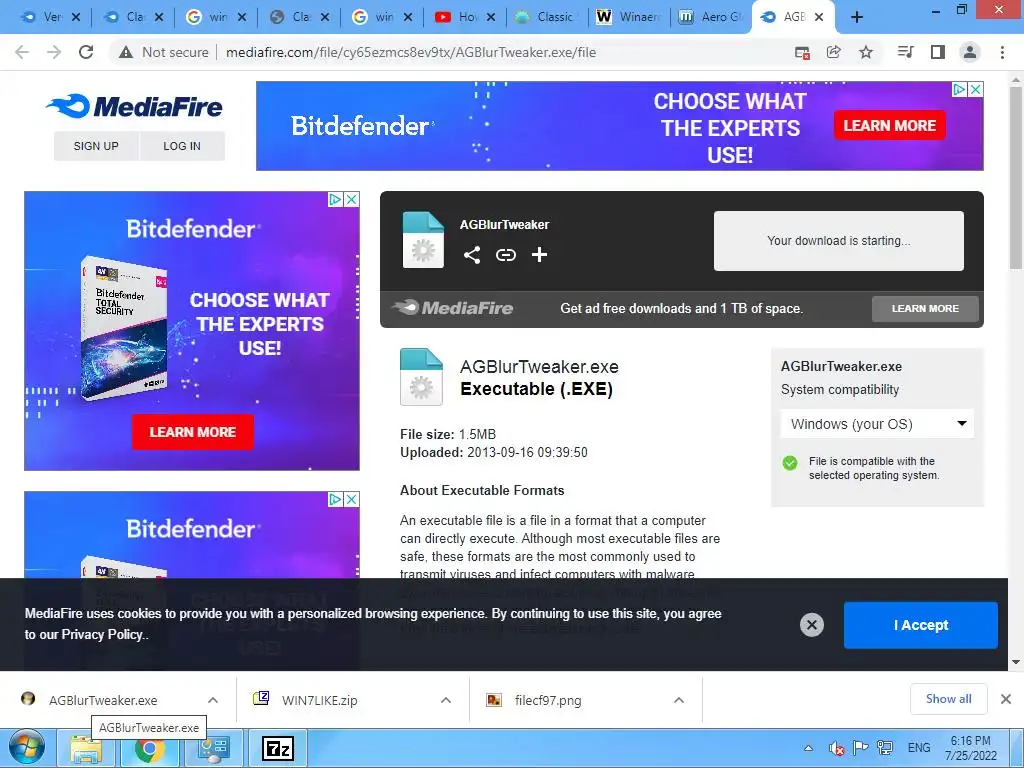This screenshot has width=1024, height=768.
Task: Click the 'File size: 1.5MB' text
Action: click(x=448, y=434)
